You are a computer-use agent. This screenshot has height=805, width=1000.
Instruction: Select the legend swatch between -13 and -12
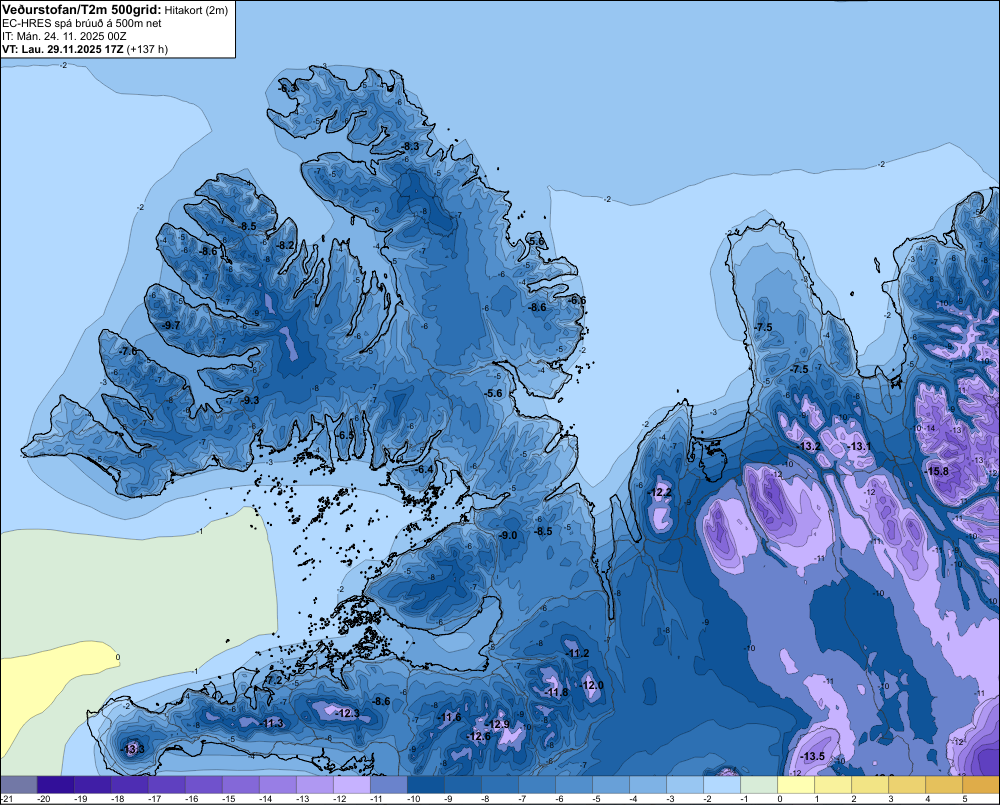pyautogui.click(x=314, y=785)
